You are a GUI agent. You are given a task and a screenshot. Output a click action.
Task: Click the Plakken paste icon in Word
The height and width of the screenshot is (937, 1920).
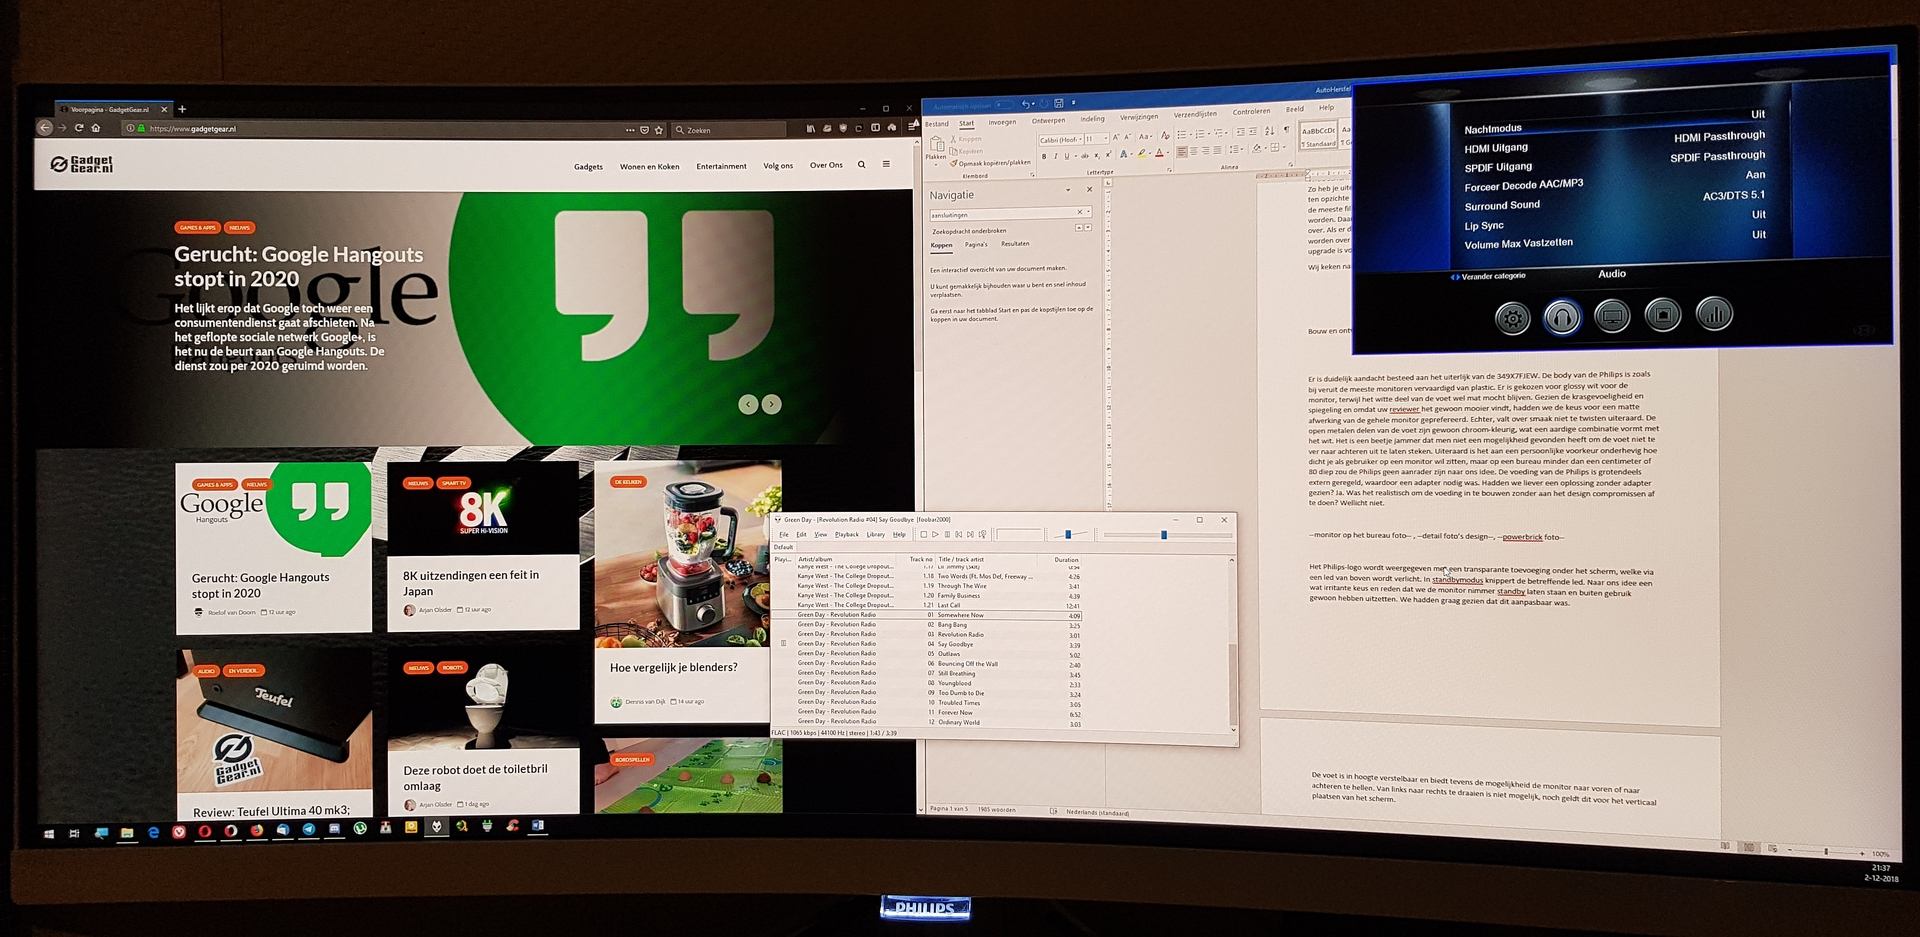pos(936,144)
